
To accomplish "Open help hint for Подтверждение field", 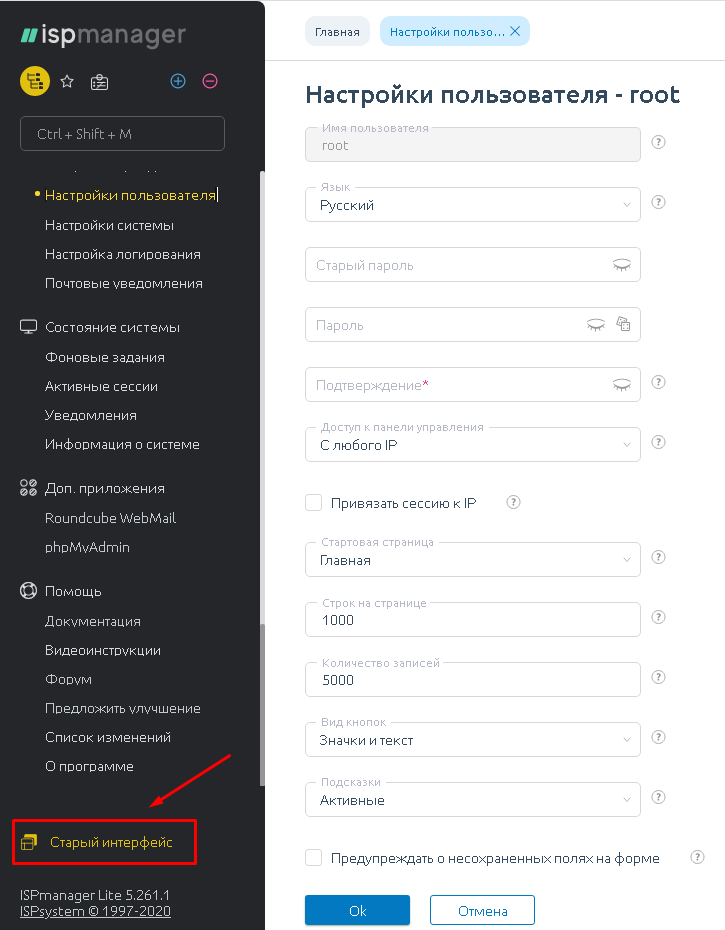I will 658,382.
